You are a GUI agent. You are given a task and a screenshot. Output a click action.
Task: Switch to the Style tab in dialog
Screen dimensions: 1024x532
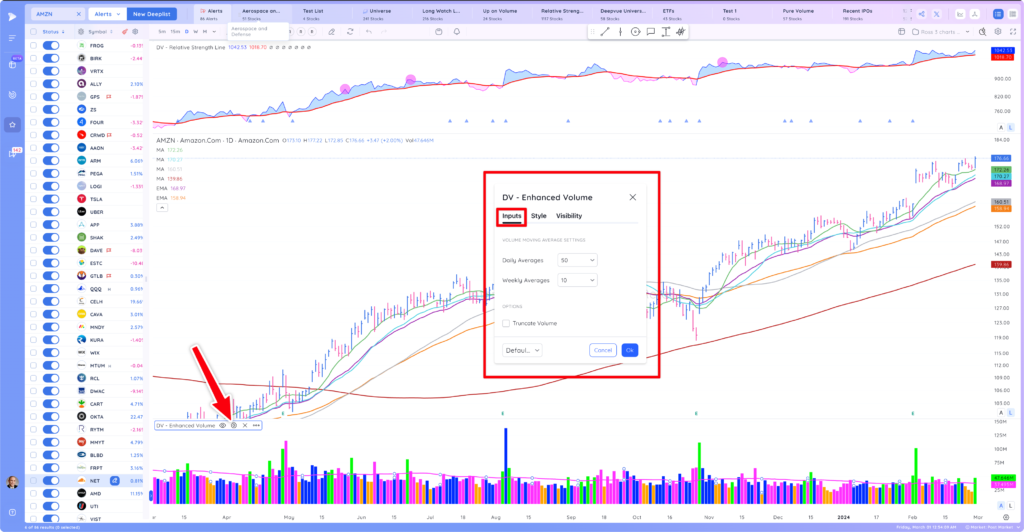pyautogui.click(x=539, y=216)
